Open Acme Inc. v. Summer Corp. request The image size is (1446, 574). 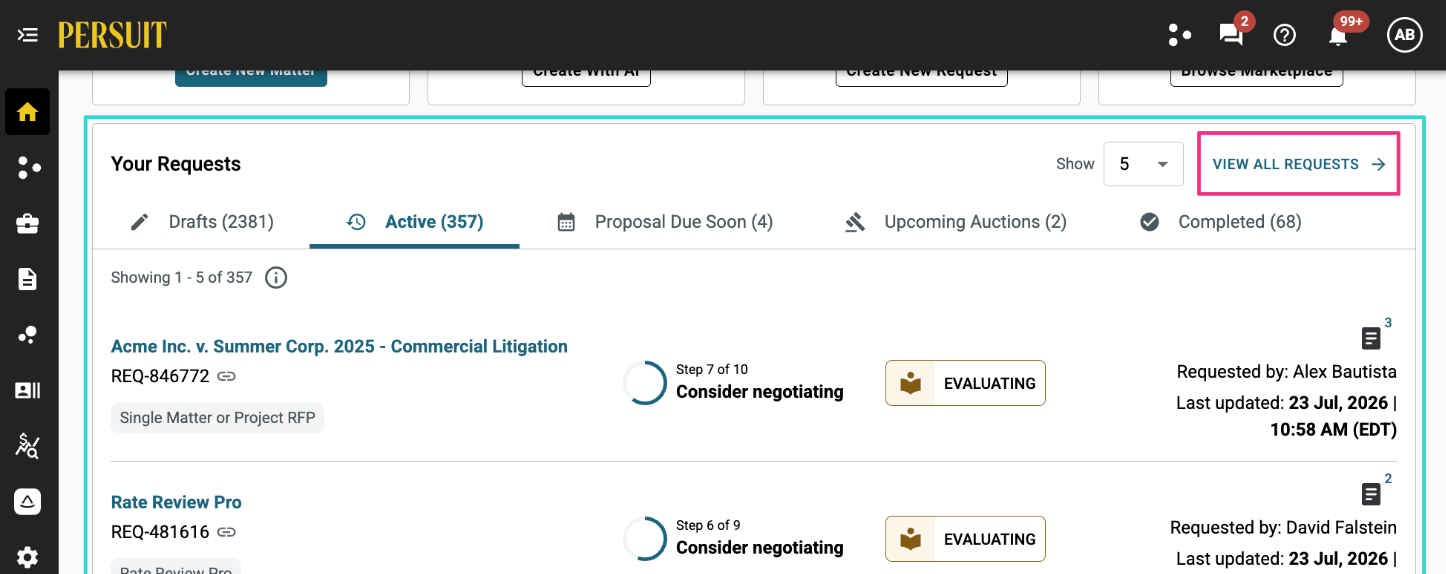(x=339, y=346)
